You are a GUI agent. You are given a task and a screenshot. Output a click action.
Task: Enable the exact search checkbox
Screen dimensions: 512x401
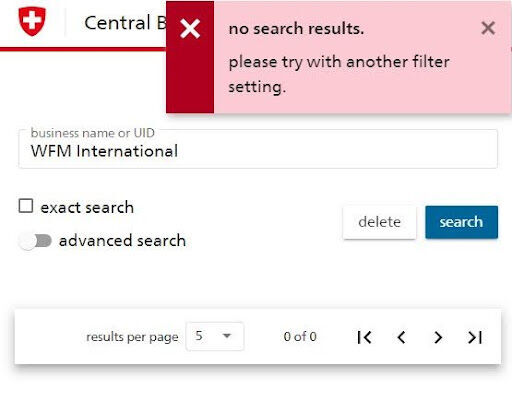pos(26,206)
